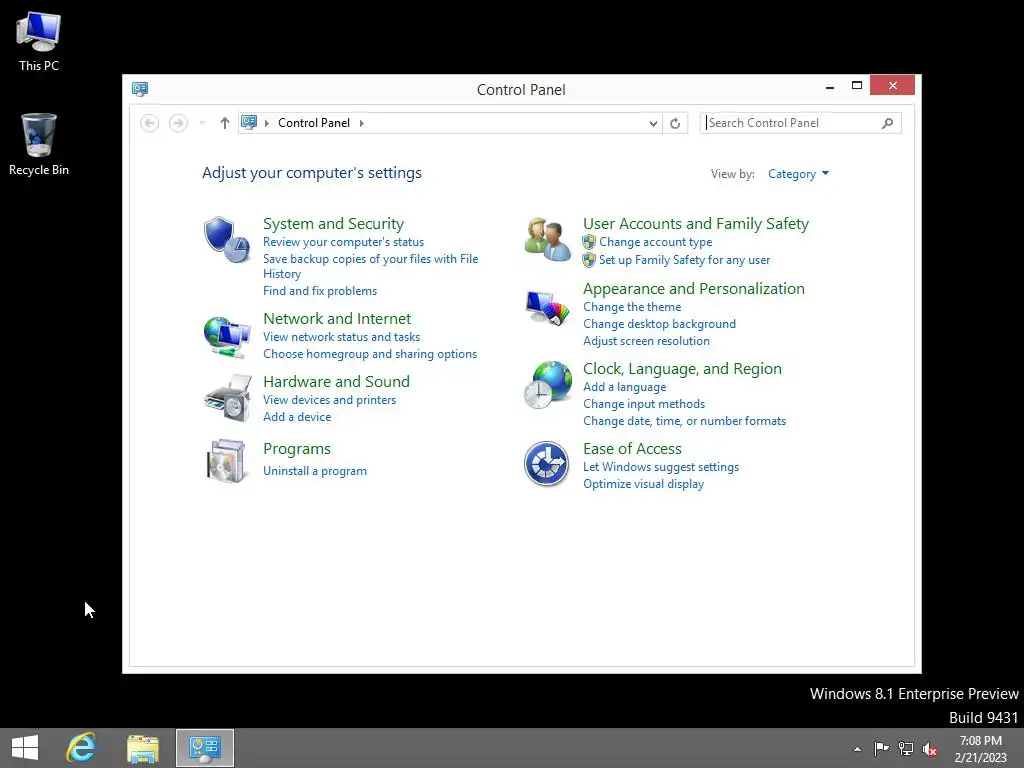The width and height of the screenshot is (1024, 768).
Task: Click the muted volume tray icon
Action: [x=930, y=749]
